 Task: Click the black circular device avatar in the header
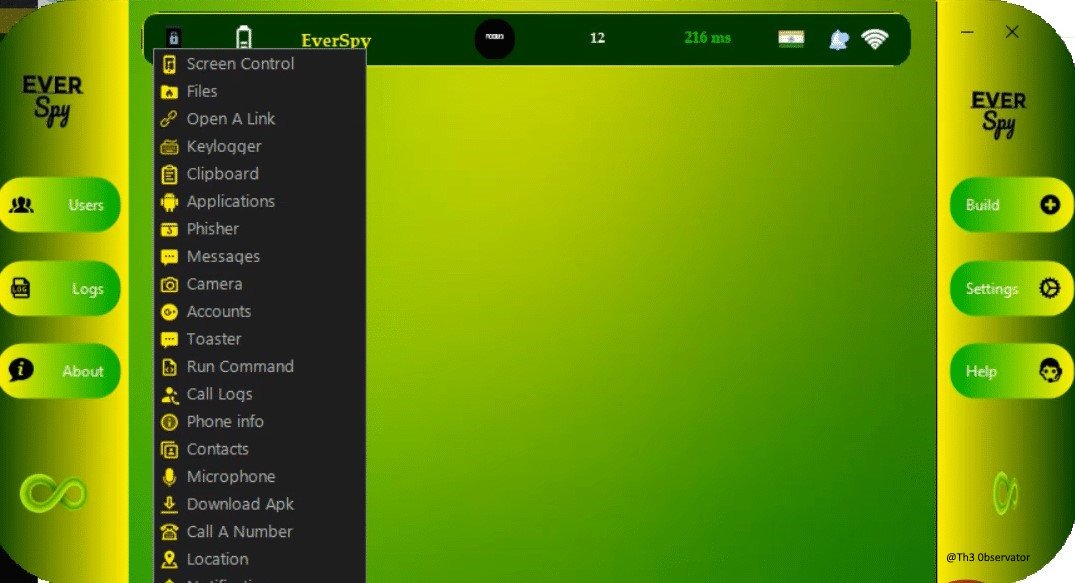tap(495, 36)
